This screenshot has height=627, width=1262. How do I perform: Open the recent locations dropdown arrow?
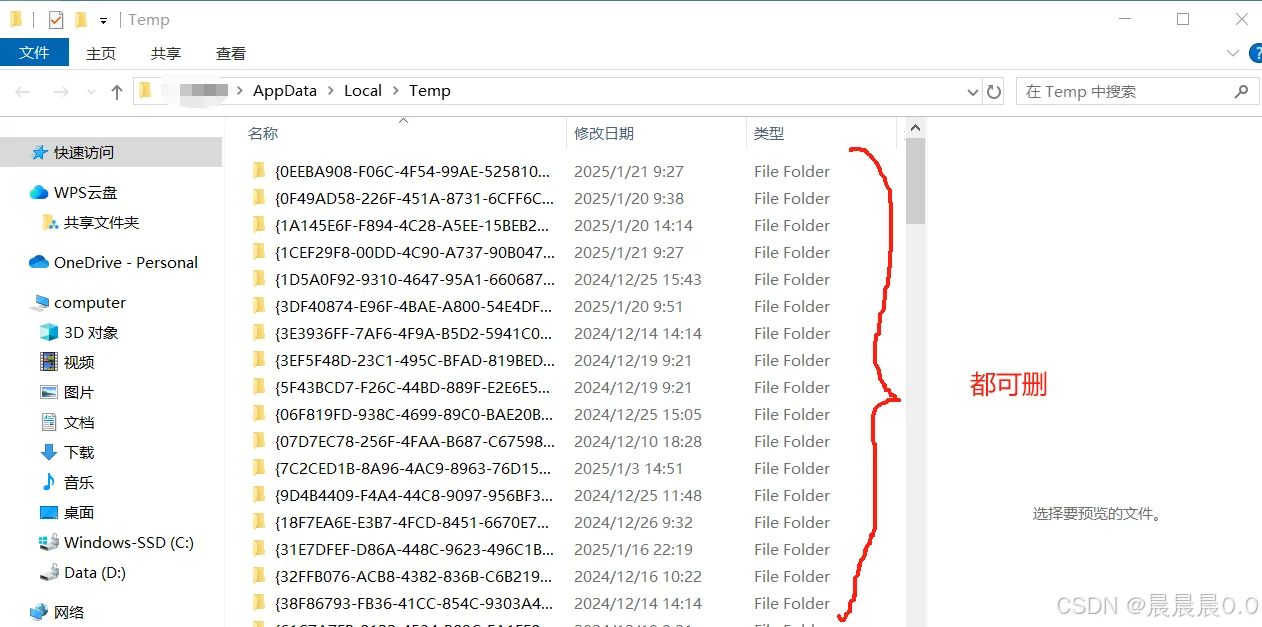tap(91, 92)
